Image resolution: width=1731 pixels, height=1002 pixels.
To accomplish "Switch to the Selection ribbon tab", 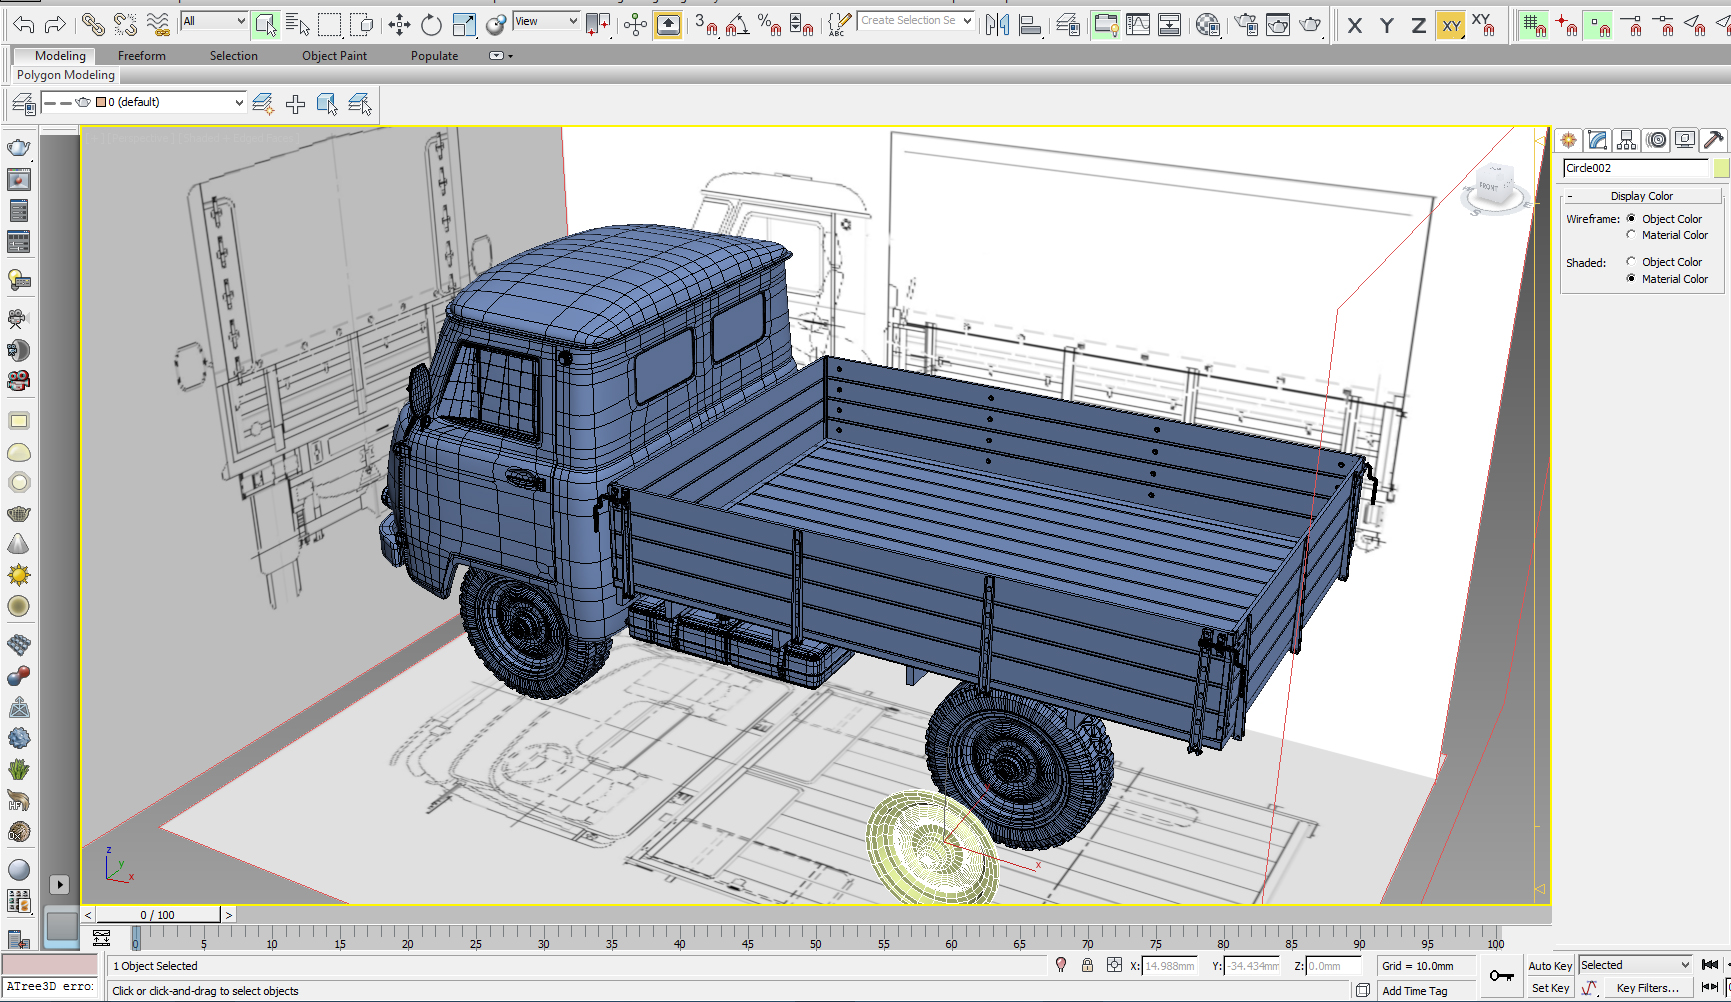I will click(234, 56).
